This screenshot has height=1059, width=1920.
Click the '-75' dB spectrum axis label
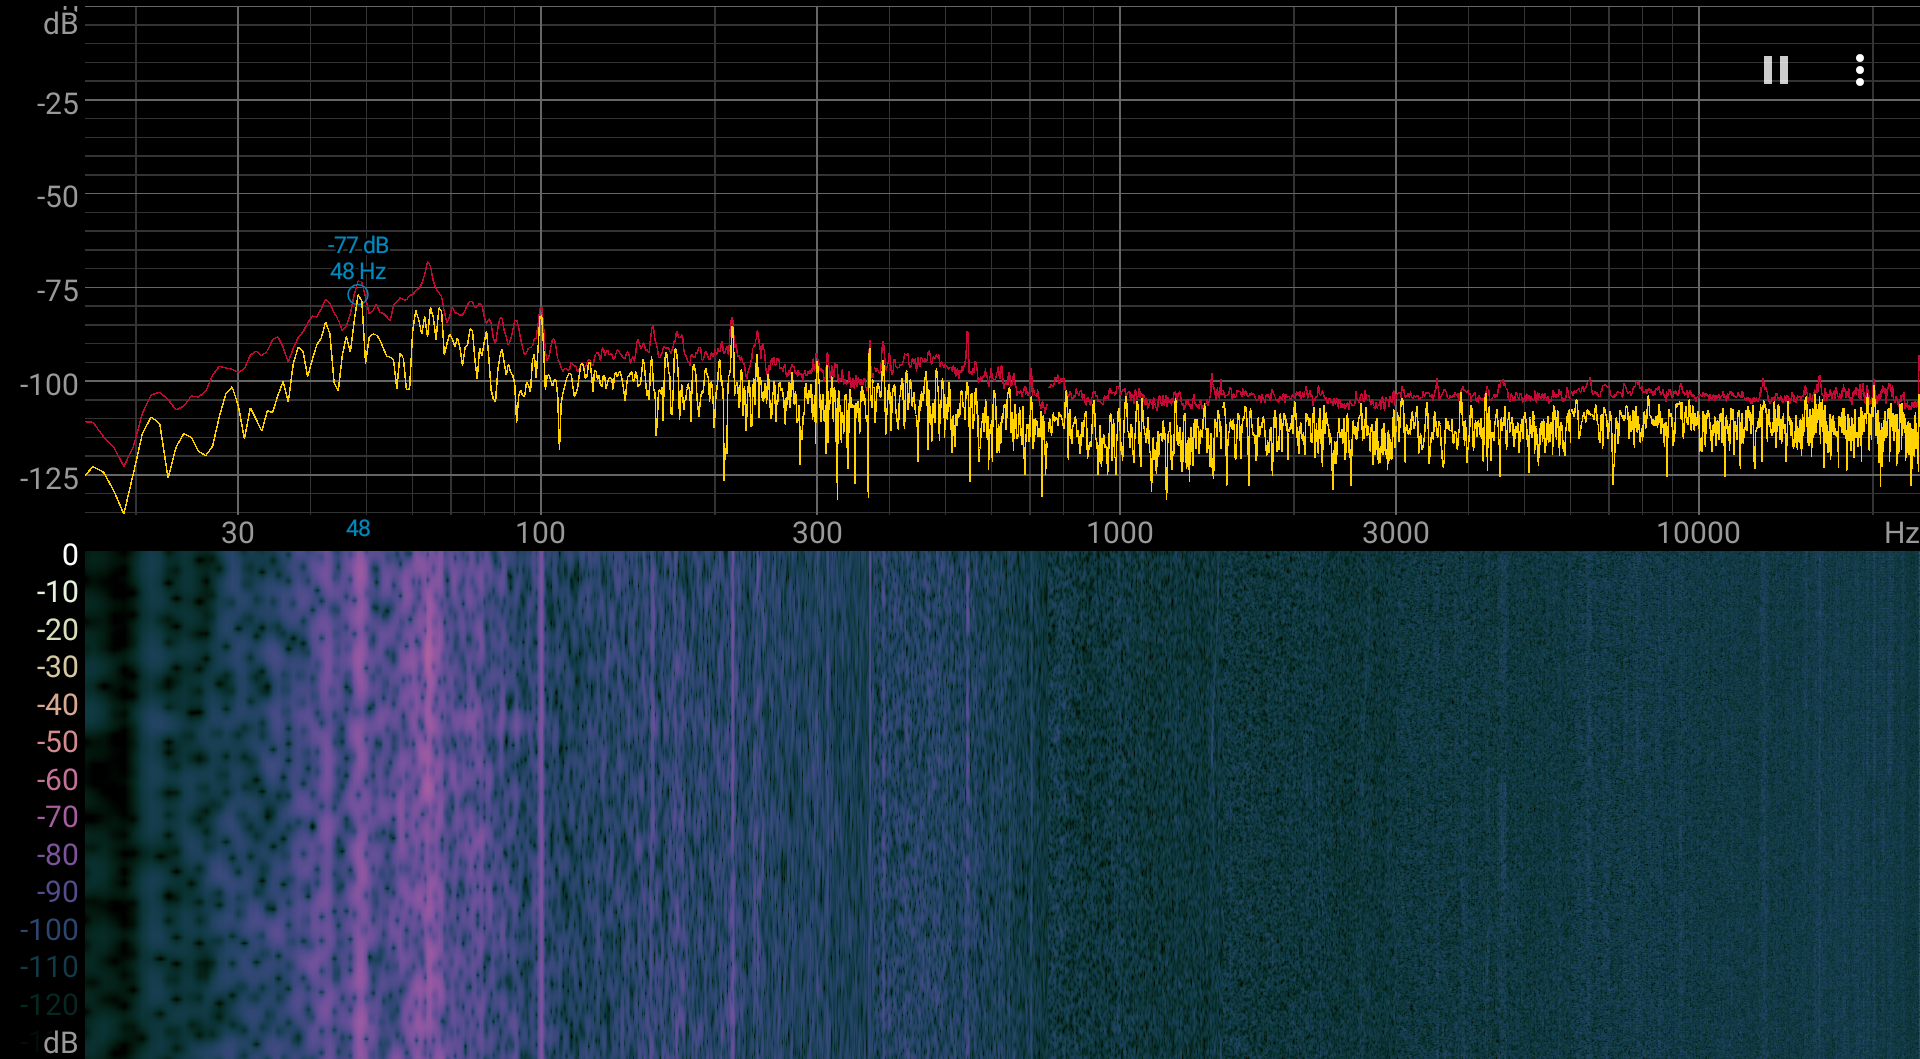57,291
